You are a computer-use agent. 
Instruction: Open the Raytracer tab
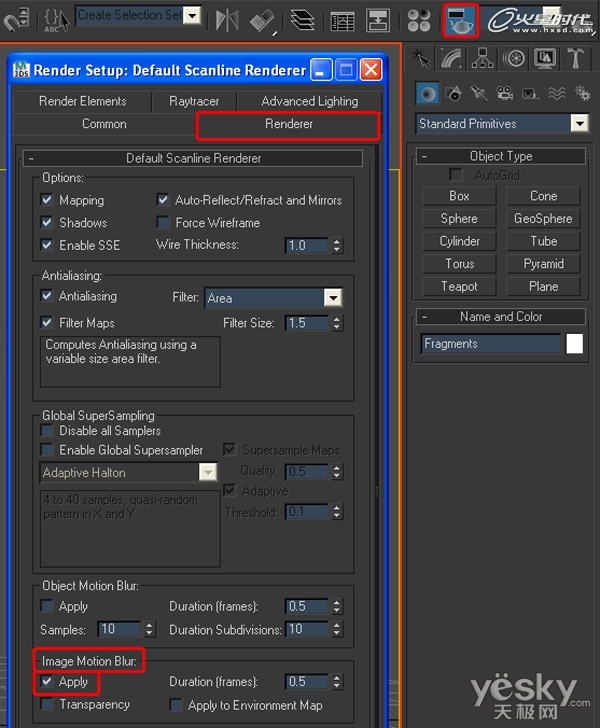[x=194, y=101]
